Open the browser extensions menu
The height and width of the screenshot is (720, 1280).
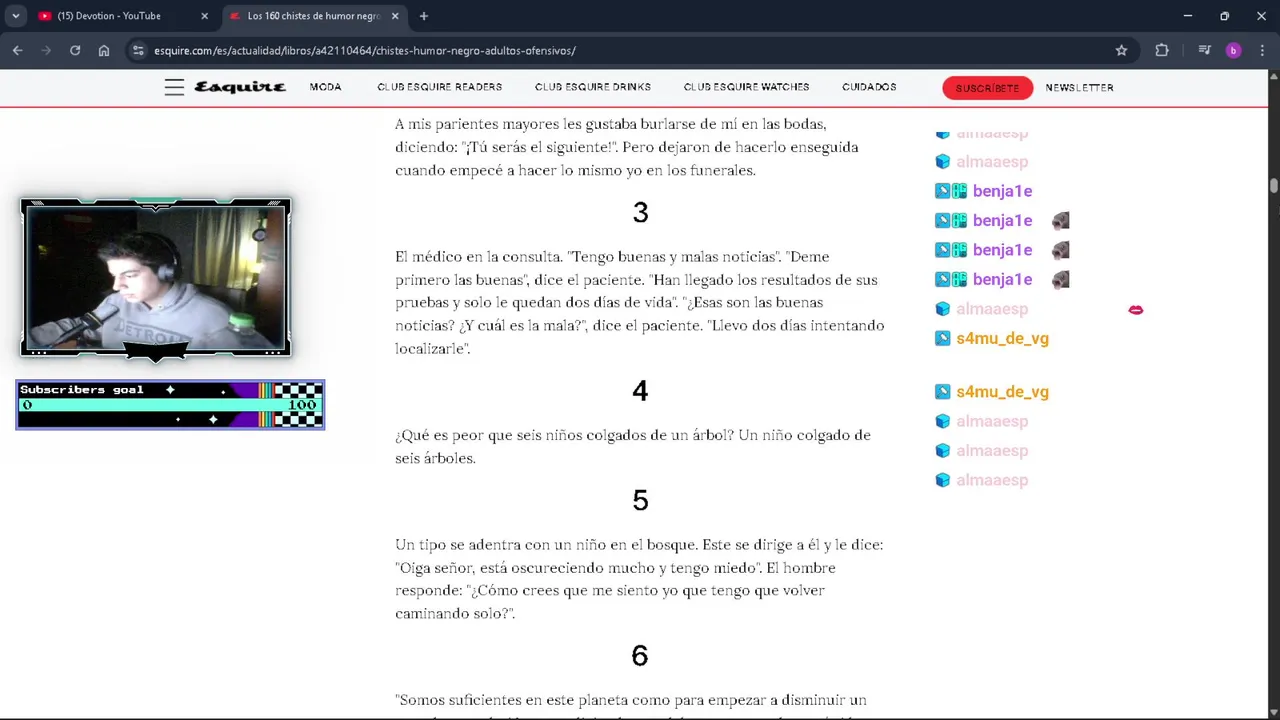(1162, 50)
